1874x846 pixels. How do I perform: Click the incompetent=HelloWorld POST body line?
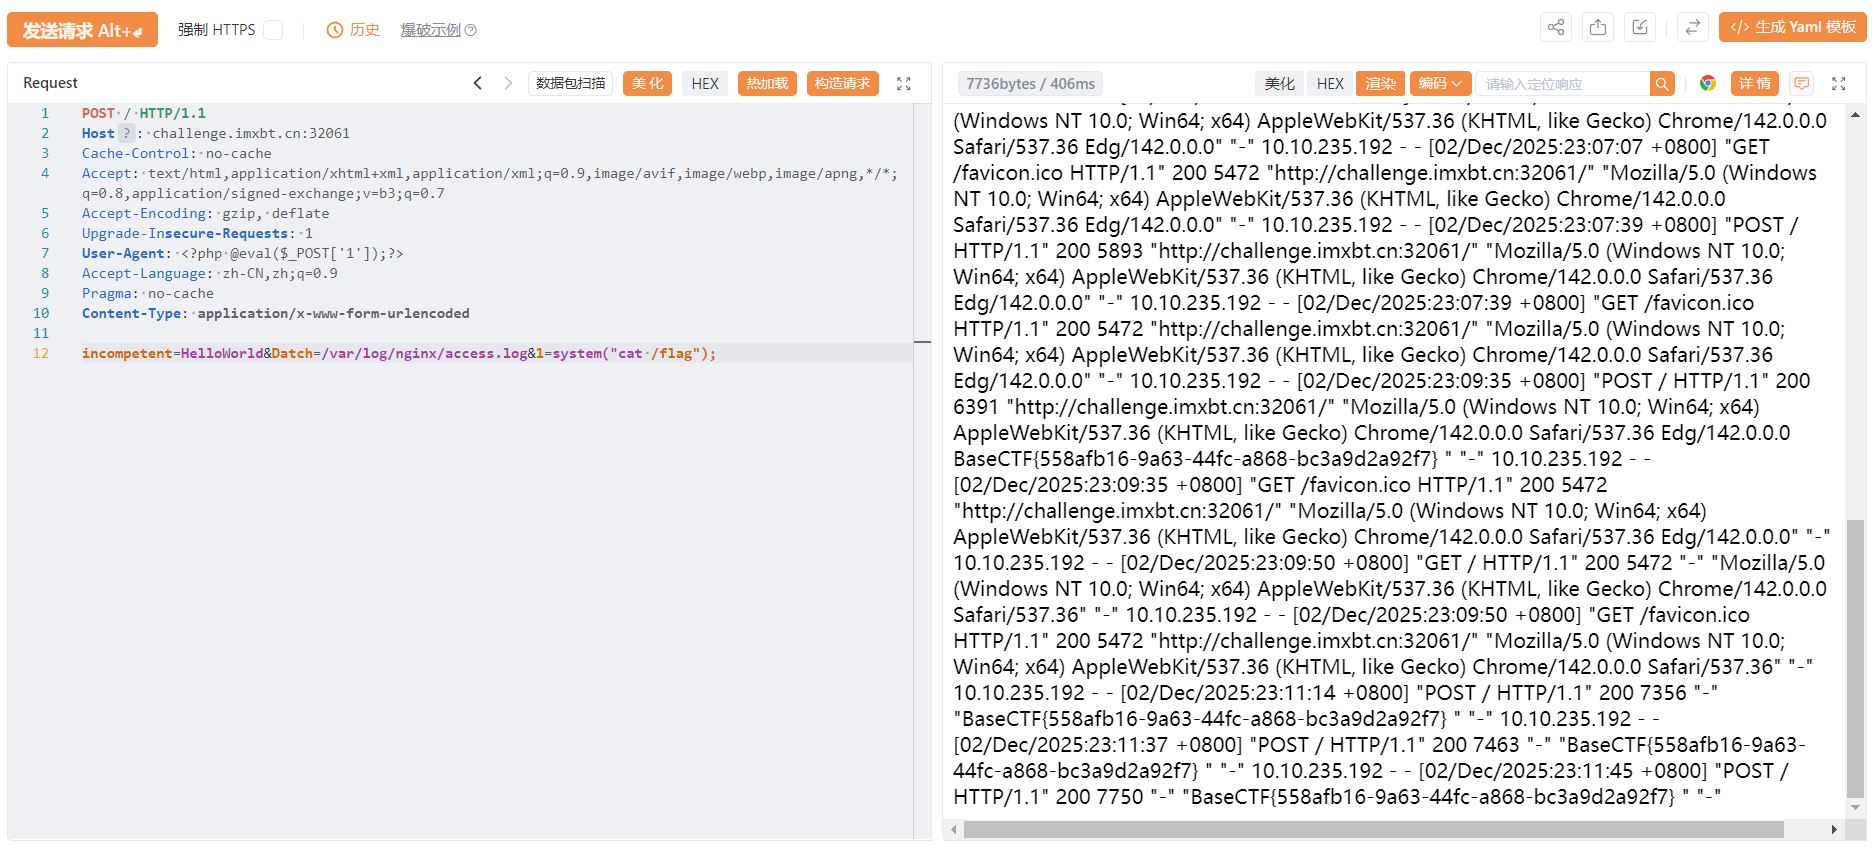pyautogui.click(x=399, y=353)
